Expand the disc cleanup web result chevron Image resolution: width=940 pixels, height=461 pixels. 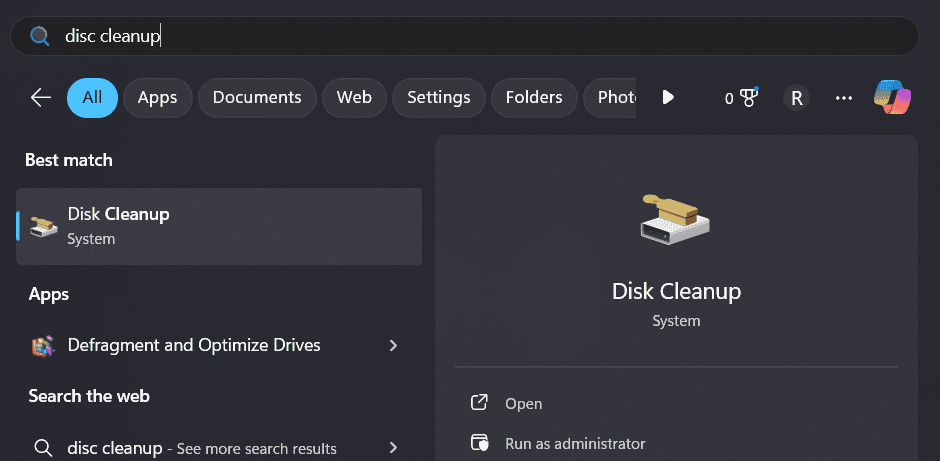pos(393,447)
